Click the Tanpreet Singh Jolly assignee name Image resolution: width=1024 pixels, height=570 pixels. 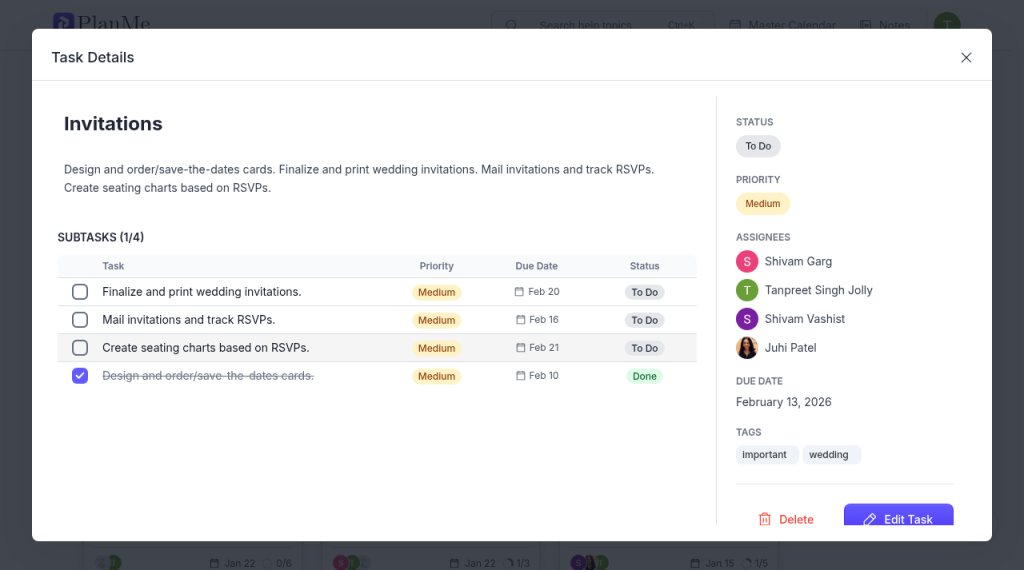coord(818,291)
